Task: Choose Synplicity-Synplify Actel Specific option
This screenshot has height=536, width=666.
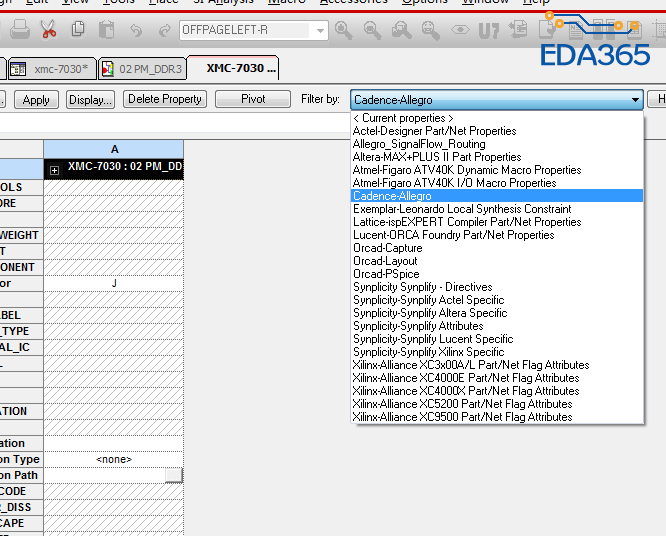Action: [x=497, y=300]
